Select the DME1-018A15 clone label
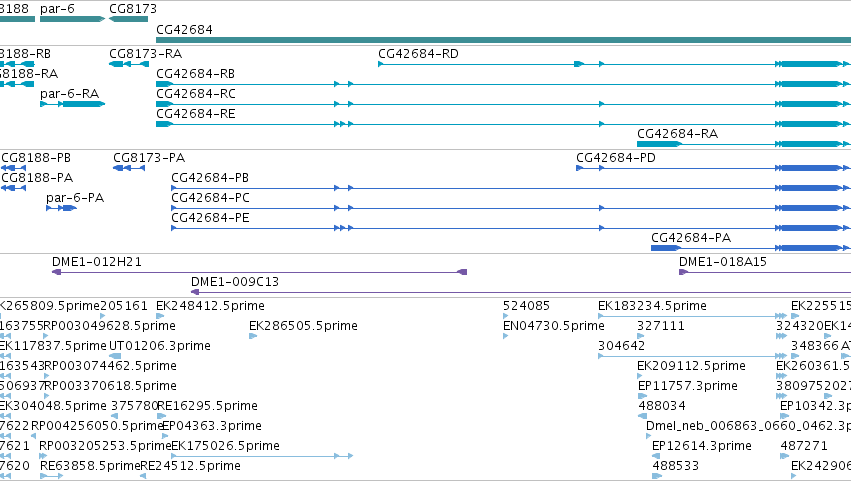Viewport: 851px width, 481px height. coord(722,262)
